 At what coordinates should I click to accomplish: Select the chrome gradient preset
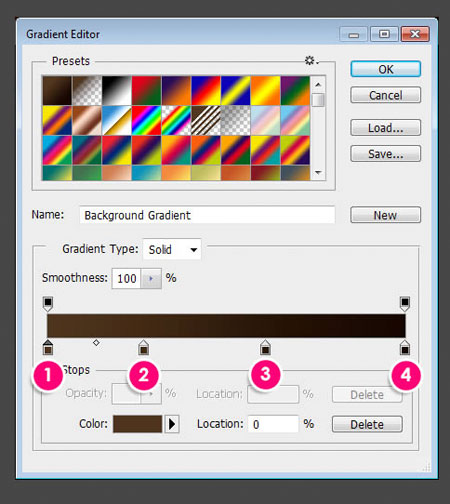[x=117, y=120]
